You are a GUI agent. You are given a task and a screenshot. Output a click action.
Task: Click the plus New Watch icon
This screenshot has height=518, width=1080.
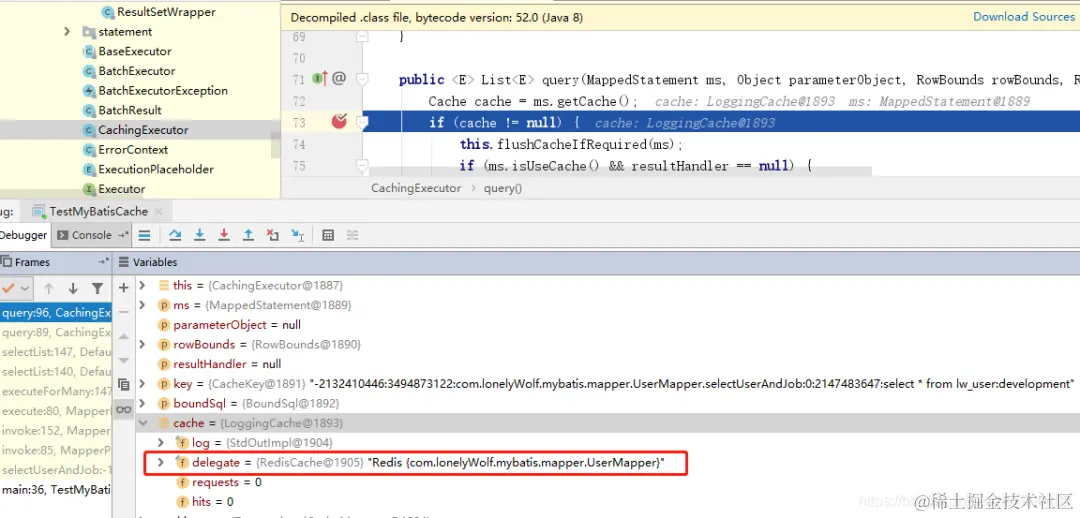click(x=123, y=288)
